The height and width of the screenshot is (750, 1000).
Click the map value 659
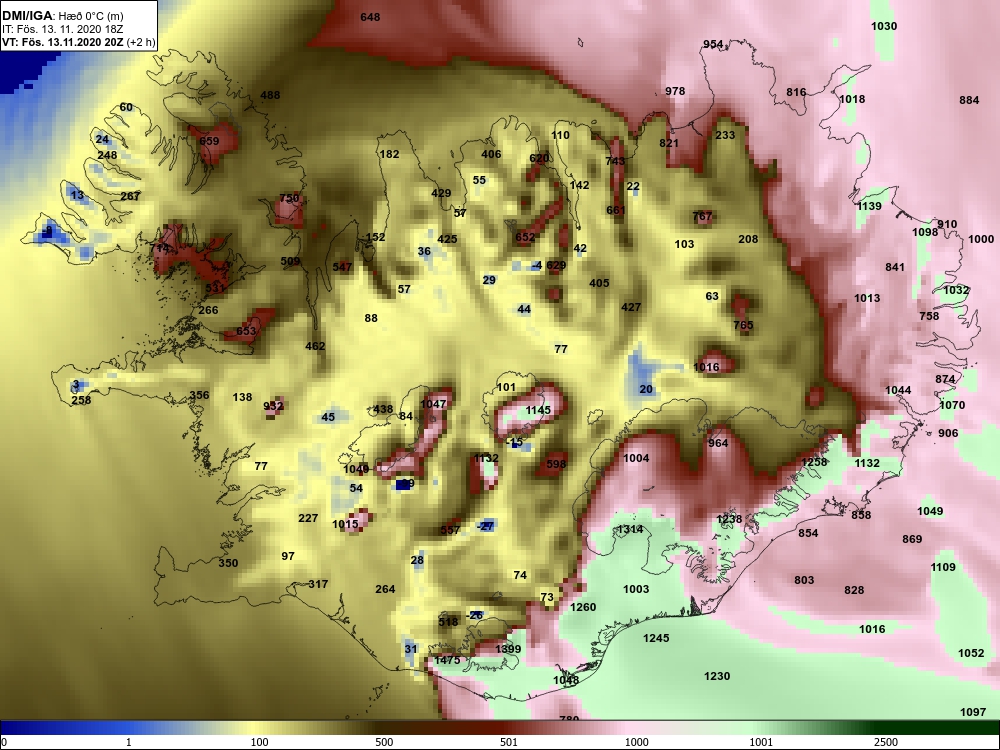209,142
